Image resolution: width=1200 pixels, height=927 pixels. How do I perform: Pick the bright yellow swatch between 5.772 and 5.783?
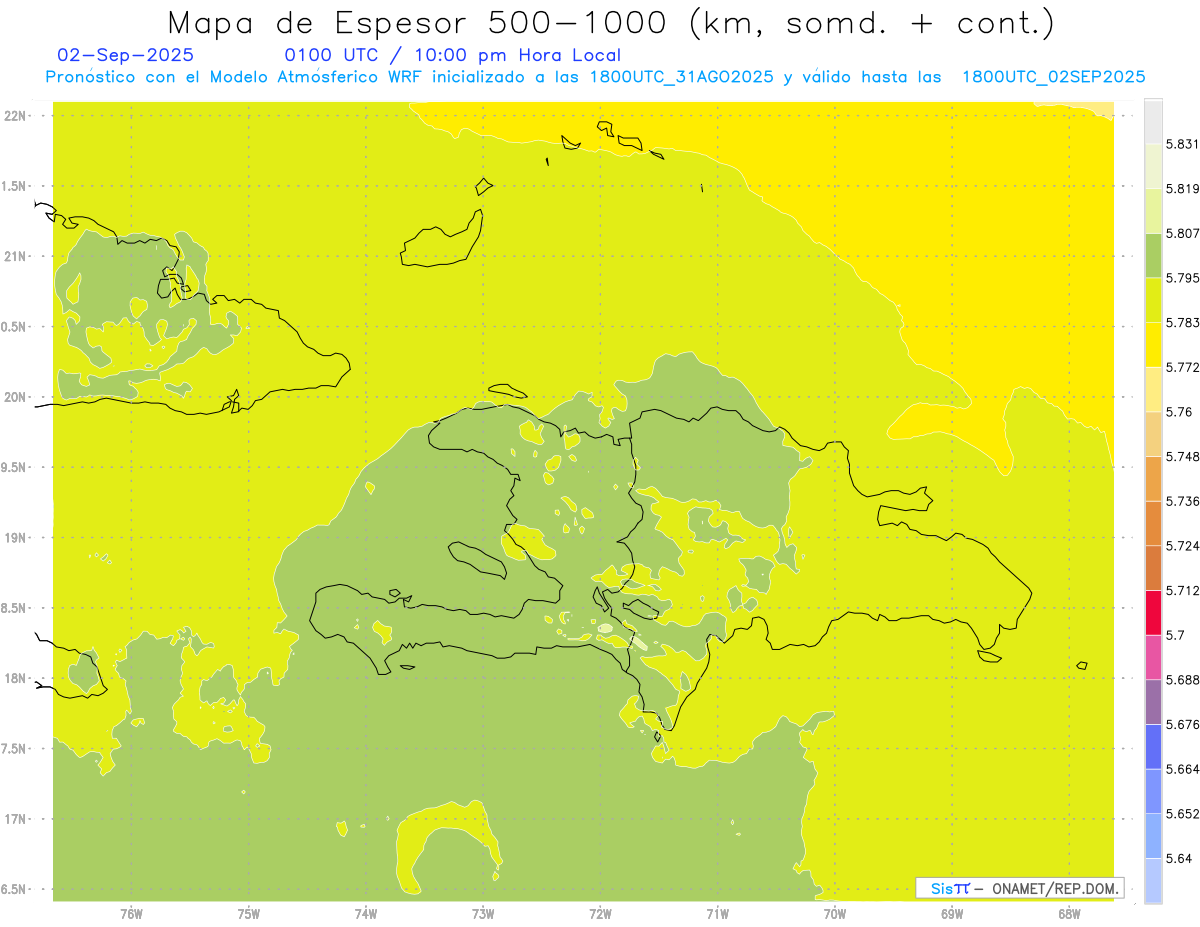coord(1153,343)
